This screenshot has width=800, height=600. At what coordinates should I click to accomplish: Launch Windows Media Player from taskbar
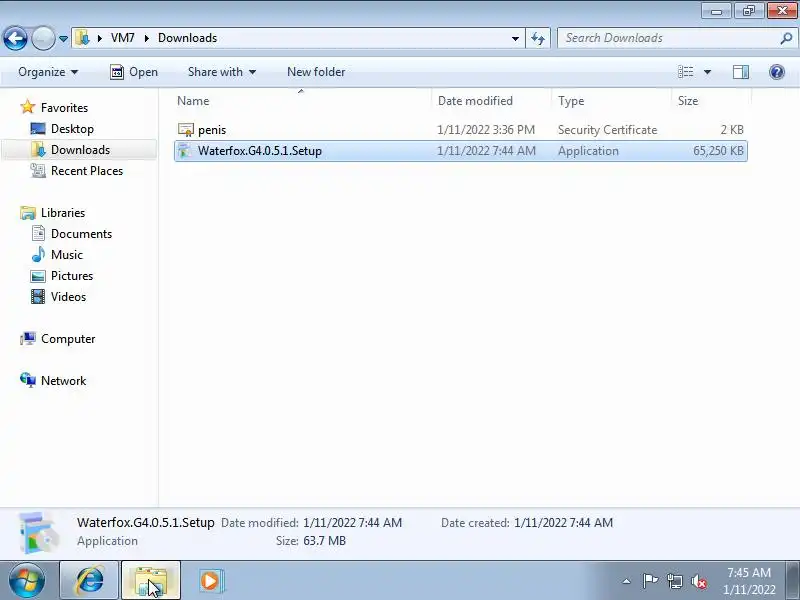click(x=210, y=581)
